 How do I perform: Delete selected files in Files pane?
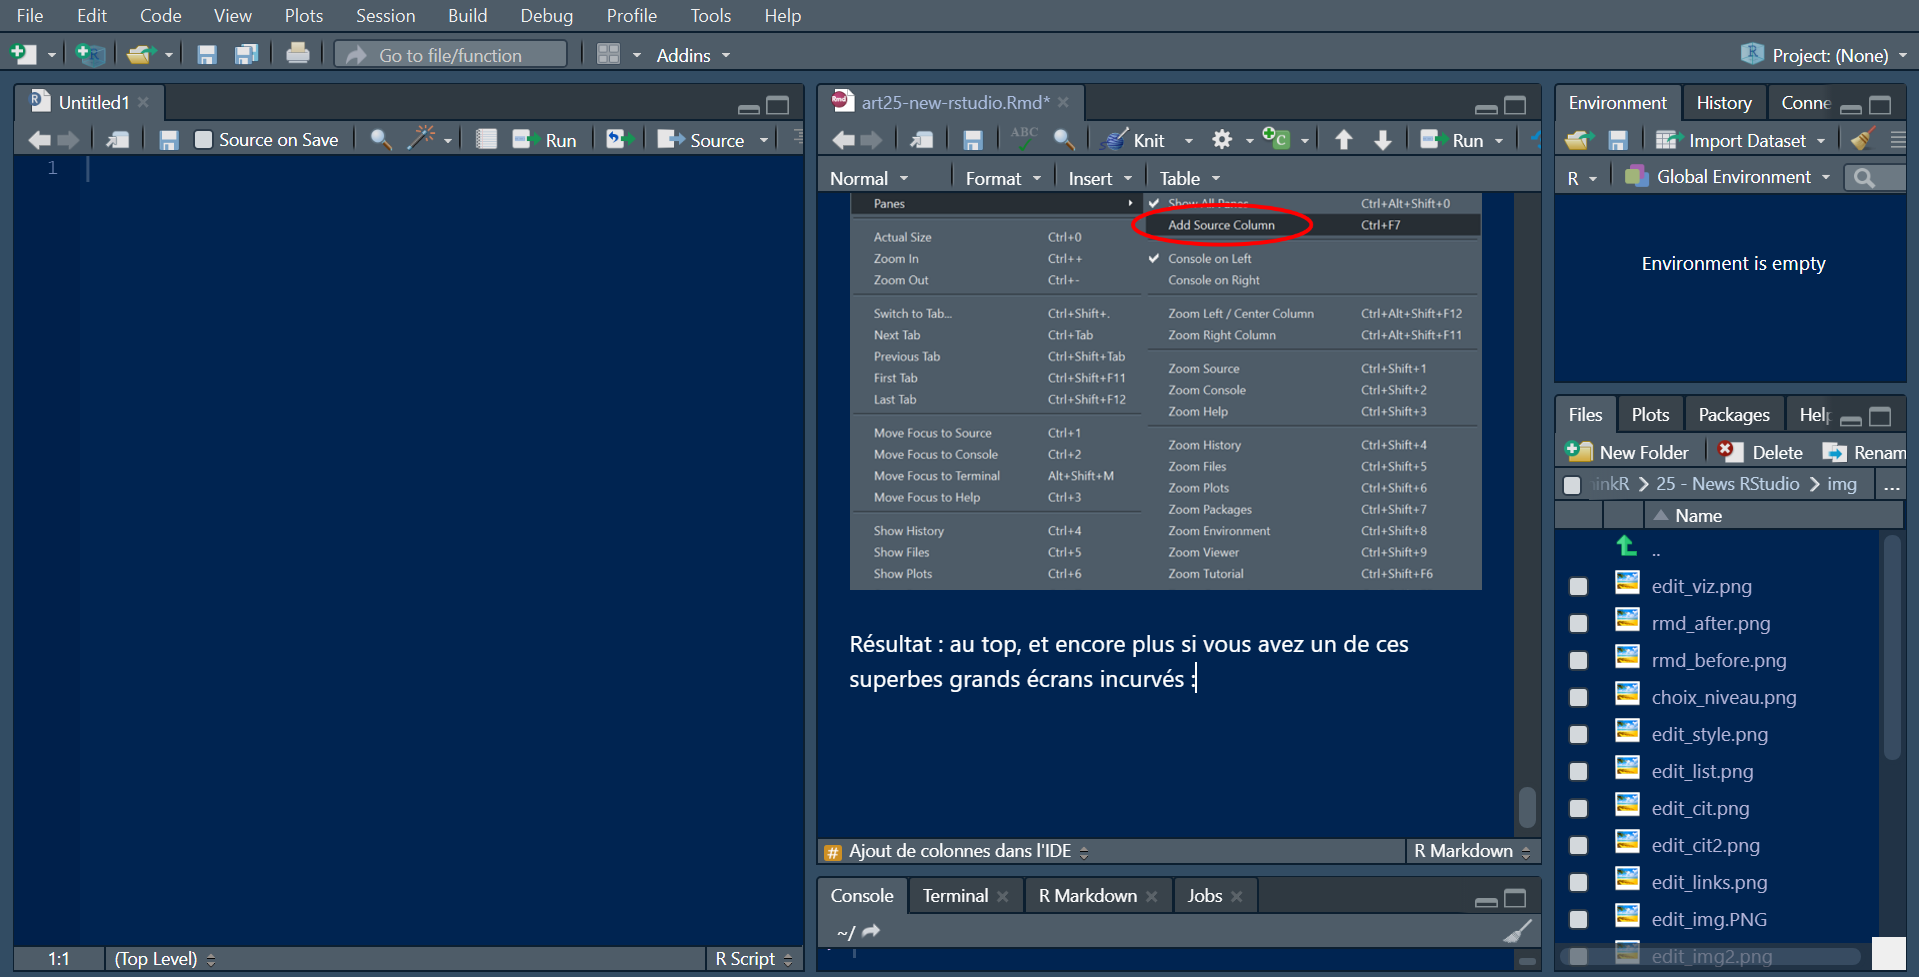point(1772,451)
